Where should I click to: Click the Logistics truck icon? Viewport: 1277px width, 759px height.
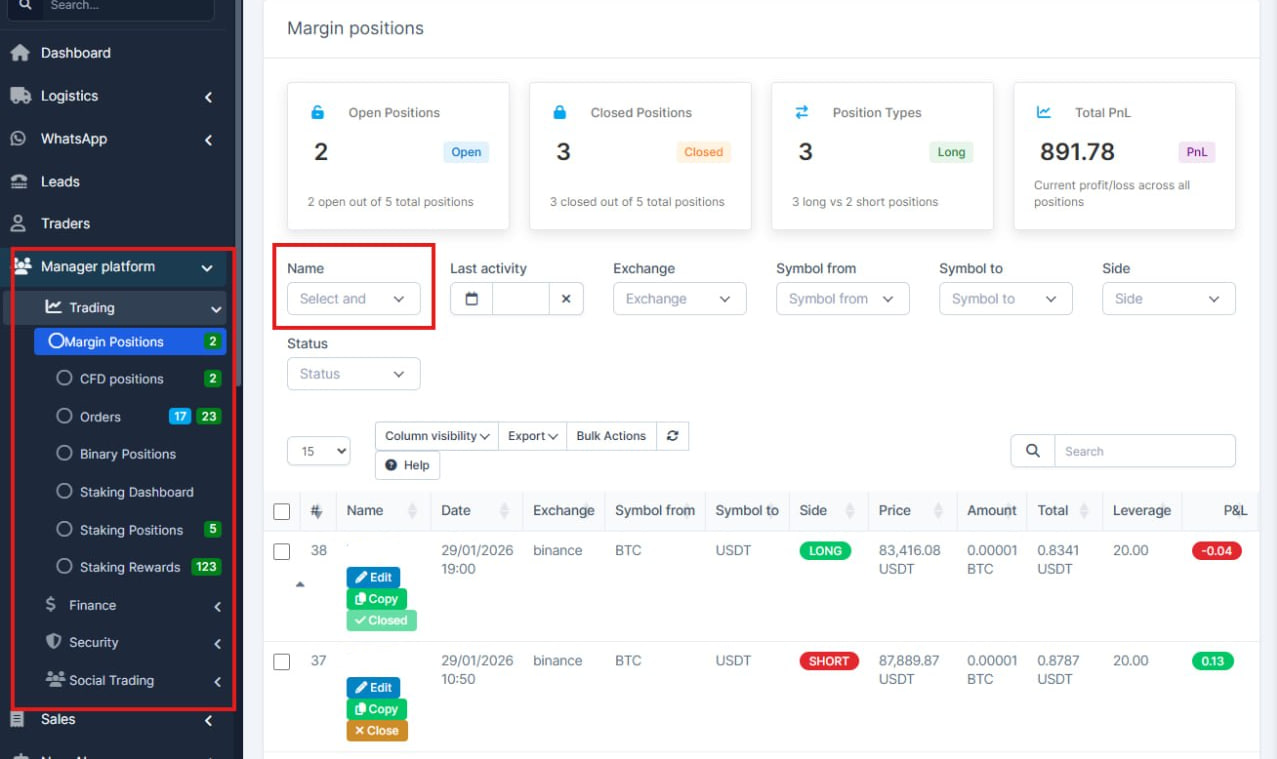click(x=20, y=96)
